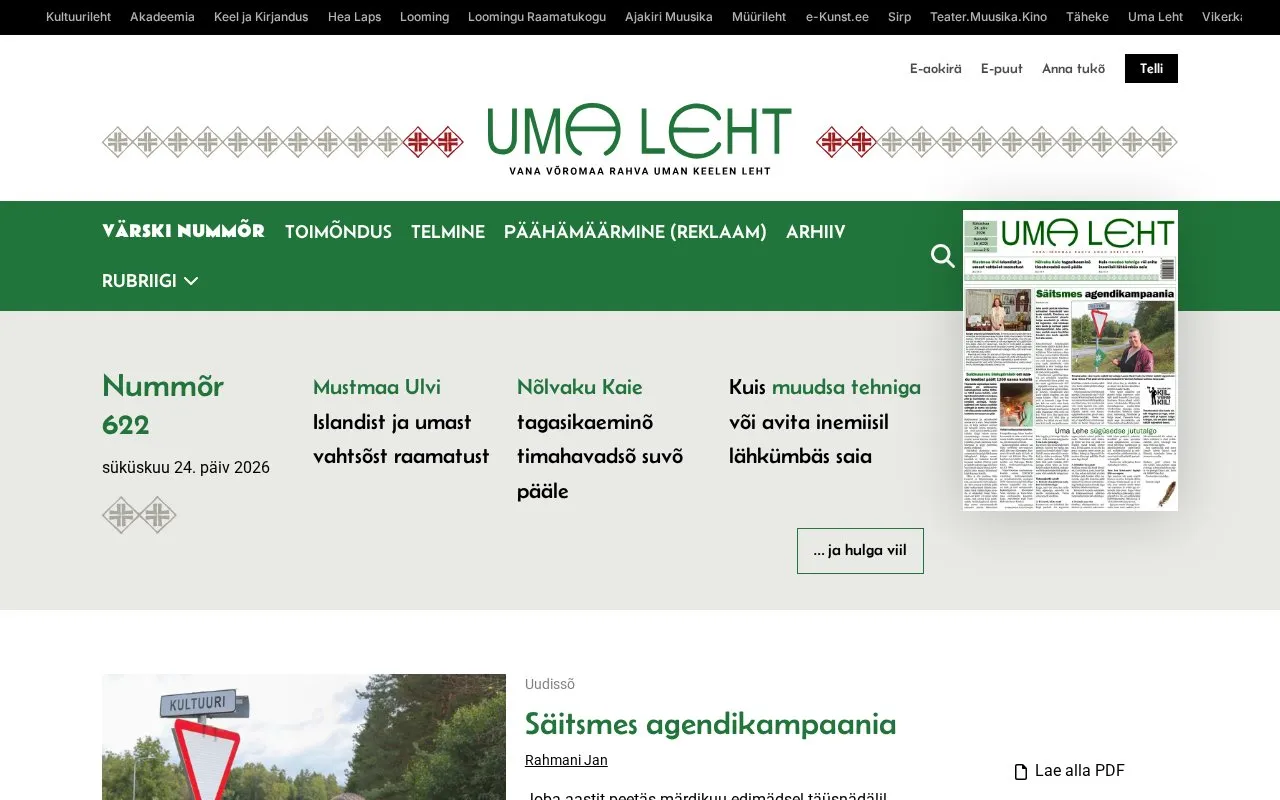
Task: Open the newspaper front page thumbnail
Action: [1070, 360]
